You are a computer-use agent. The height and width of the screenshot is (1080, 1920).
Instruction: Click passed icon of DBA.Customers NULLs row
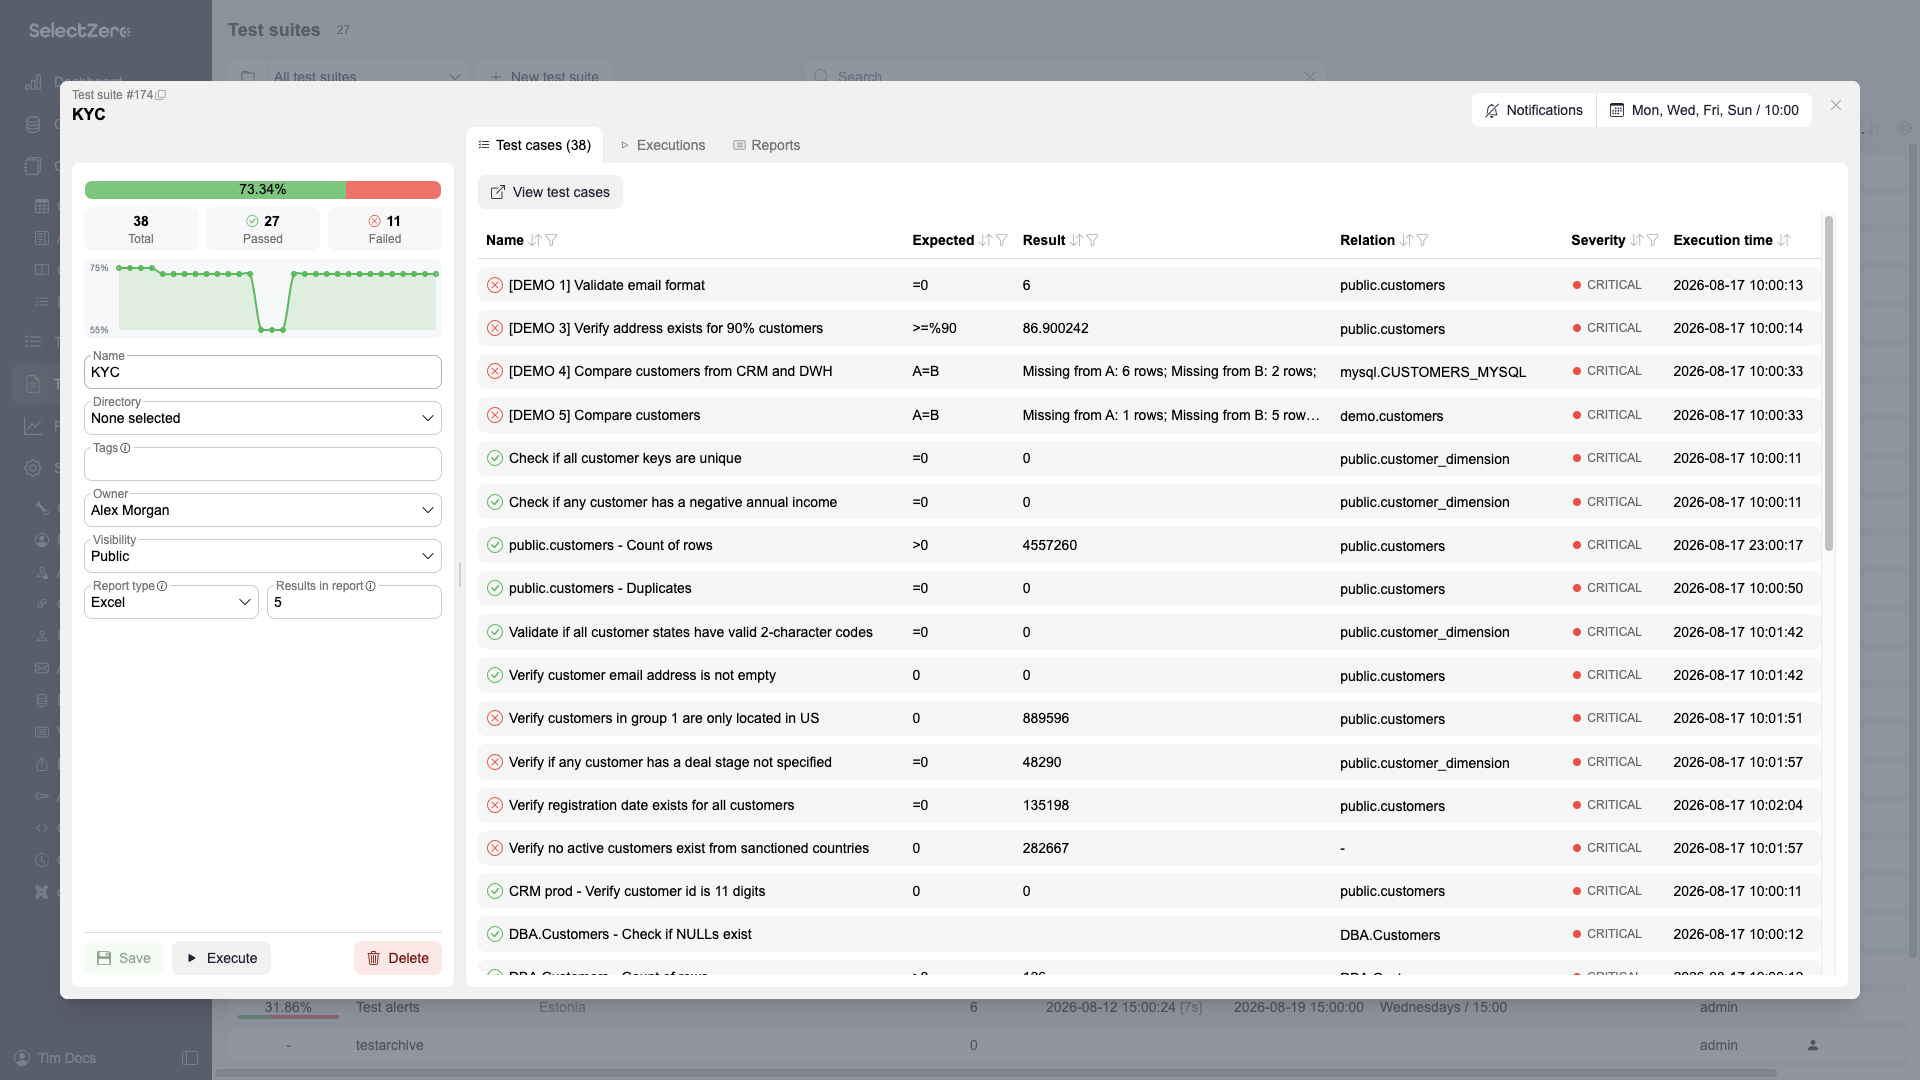495,934
